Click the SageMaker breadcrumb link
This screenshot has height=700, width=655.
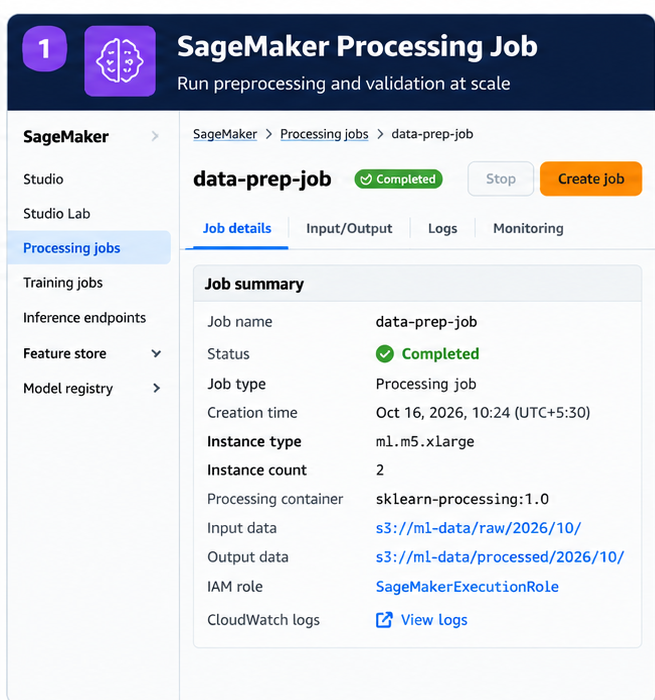225,134
